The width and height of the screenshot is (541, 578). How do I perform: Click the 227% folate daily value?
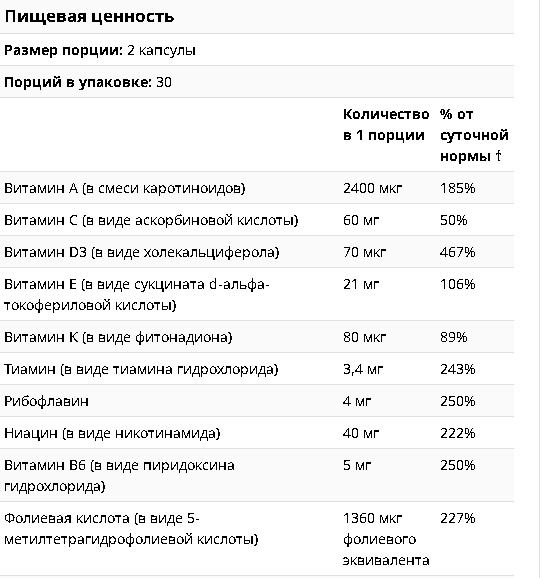tap(457, 518)
